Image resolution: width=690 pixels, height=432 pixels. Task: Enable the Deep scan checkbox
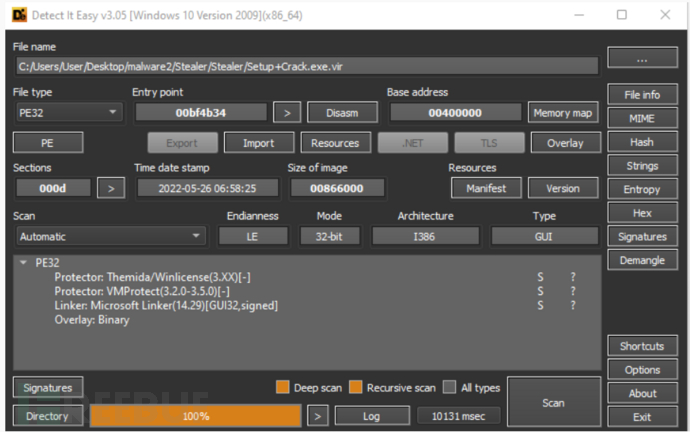[x=283, y=387]
